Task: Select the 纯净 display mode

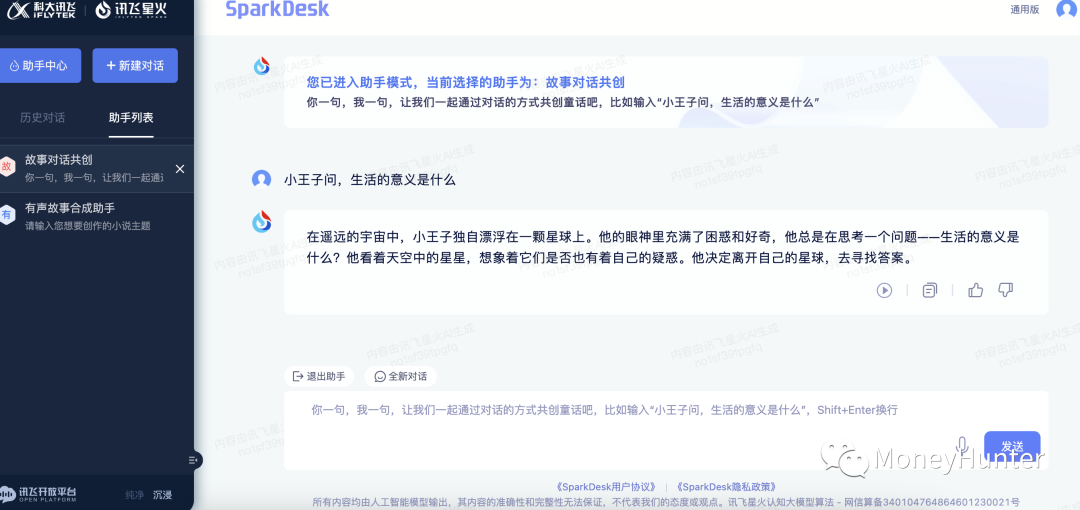Action: 134,494
